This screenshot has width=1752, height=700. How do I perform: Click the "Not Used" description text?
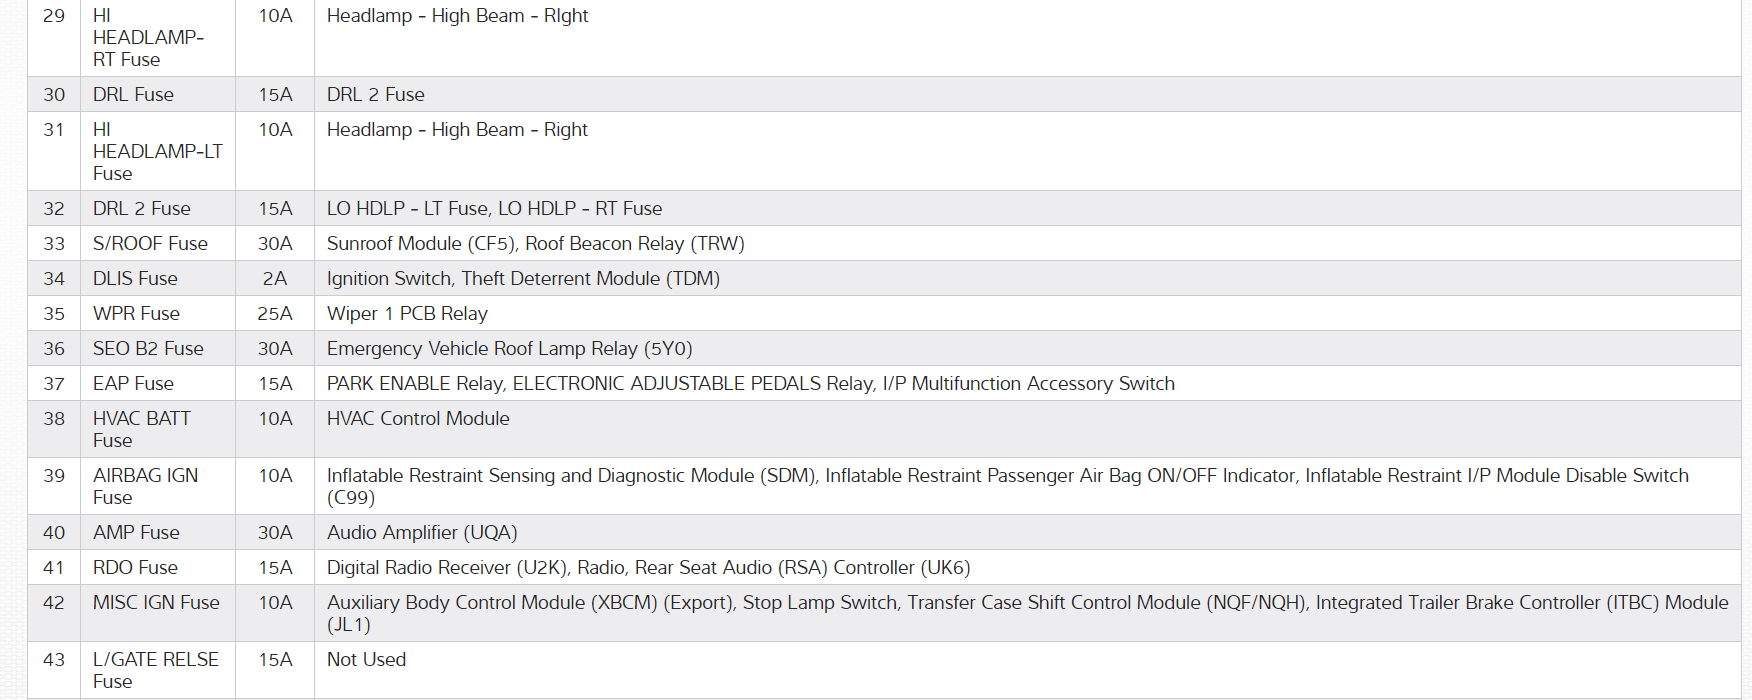(366, 660)
